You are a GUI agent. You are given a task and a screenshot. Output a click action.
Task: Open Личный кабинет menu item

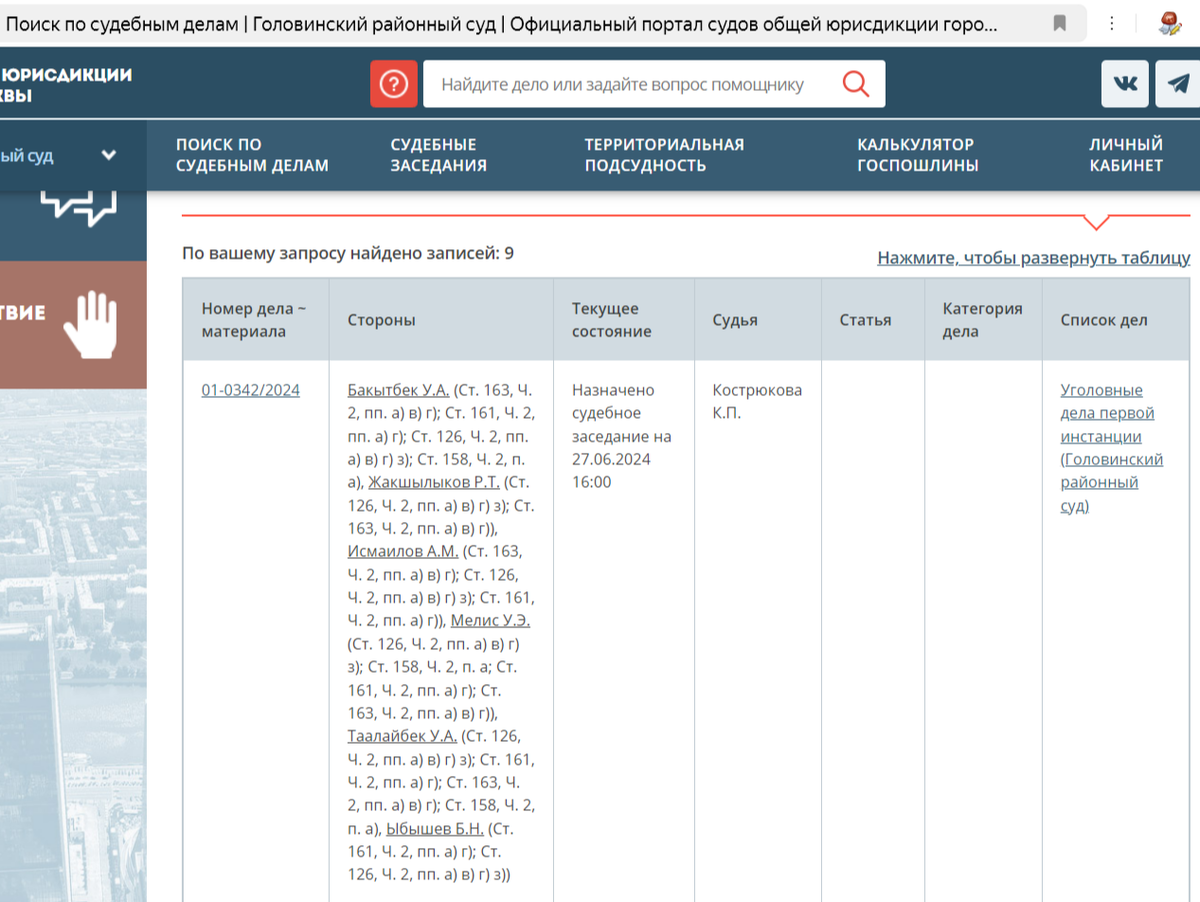[x=1126, y=155]
